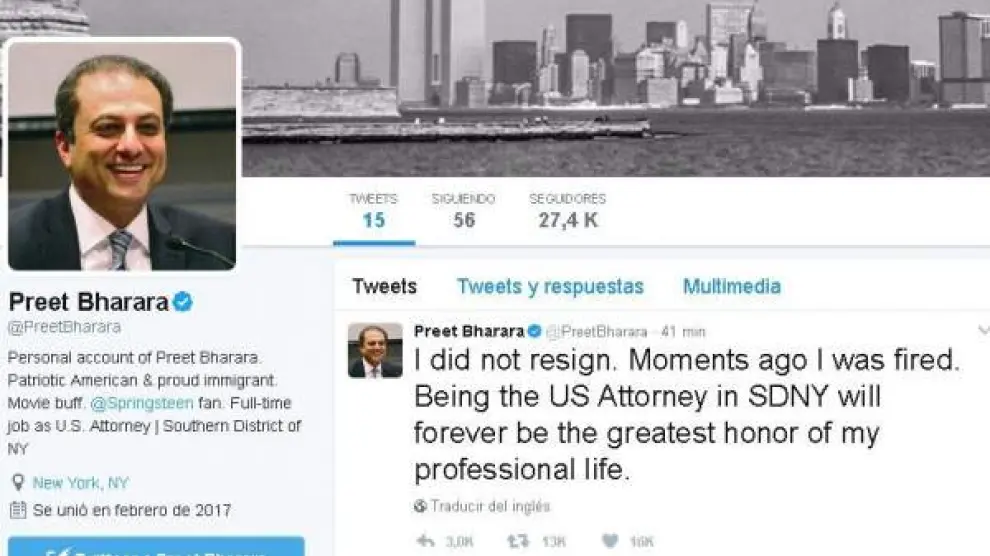The height and width of the screenshot is (556, 990).
Task: View the Seguidores 27,4 K list
Action: point(568,211)
